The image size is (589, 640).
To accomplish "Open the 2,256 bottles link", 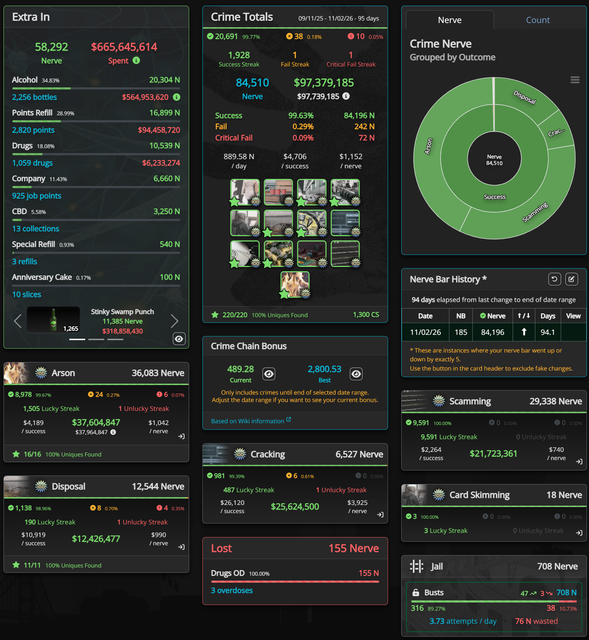I will (34, 97).
